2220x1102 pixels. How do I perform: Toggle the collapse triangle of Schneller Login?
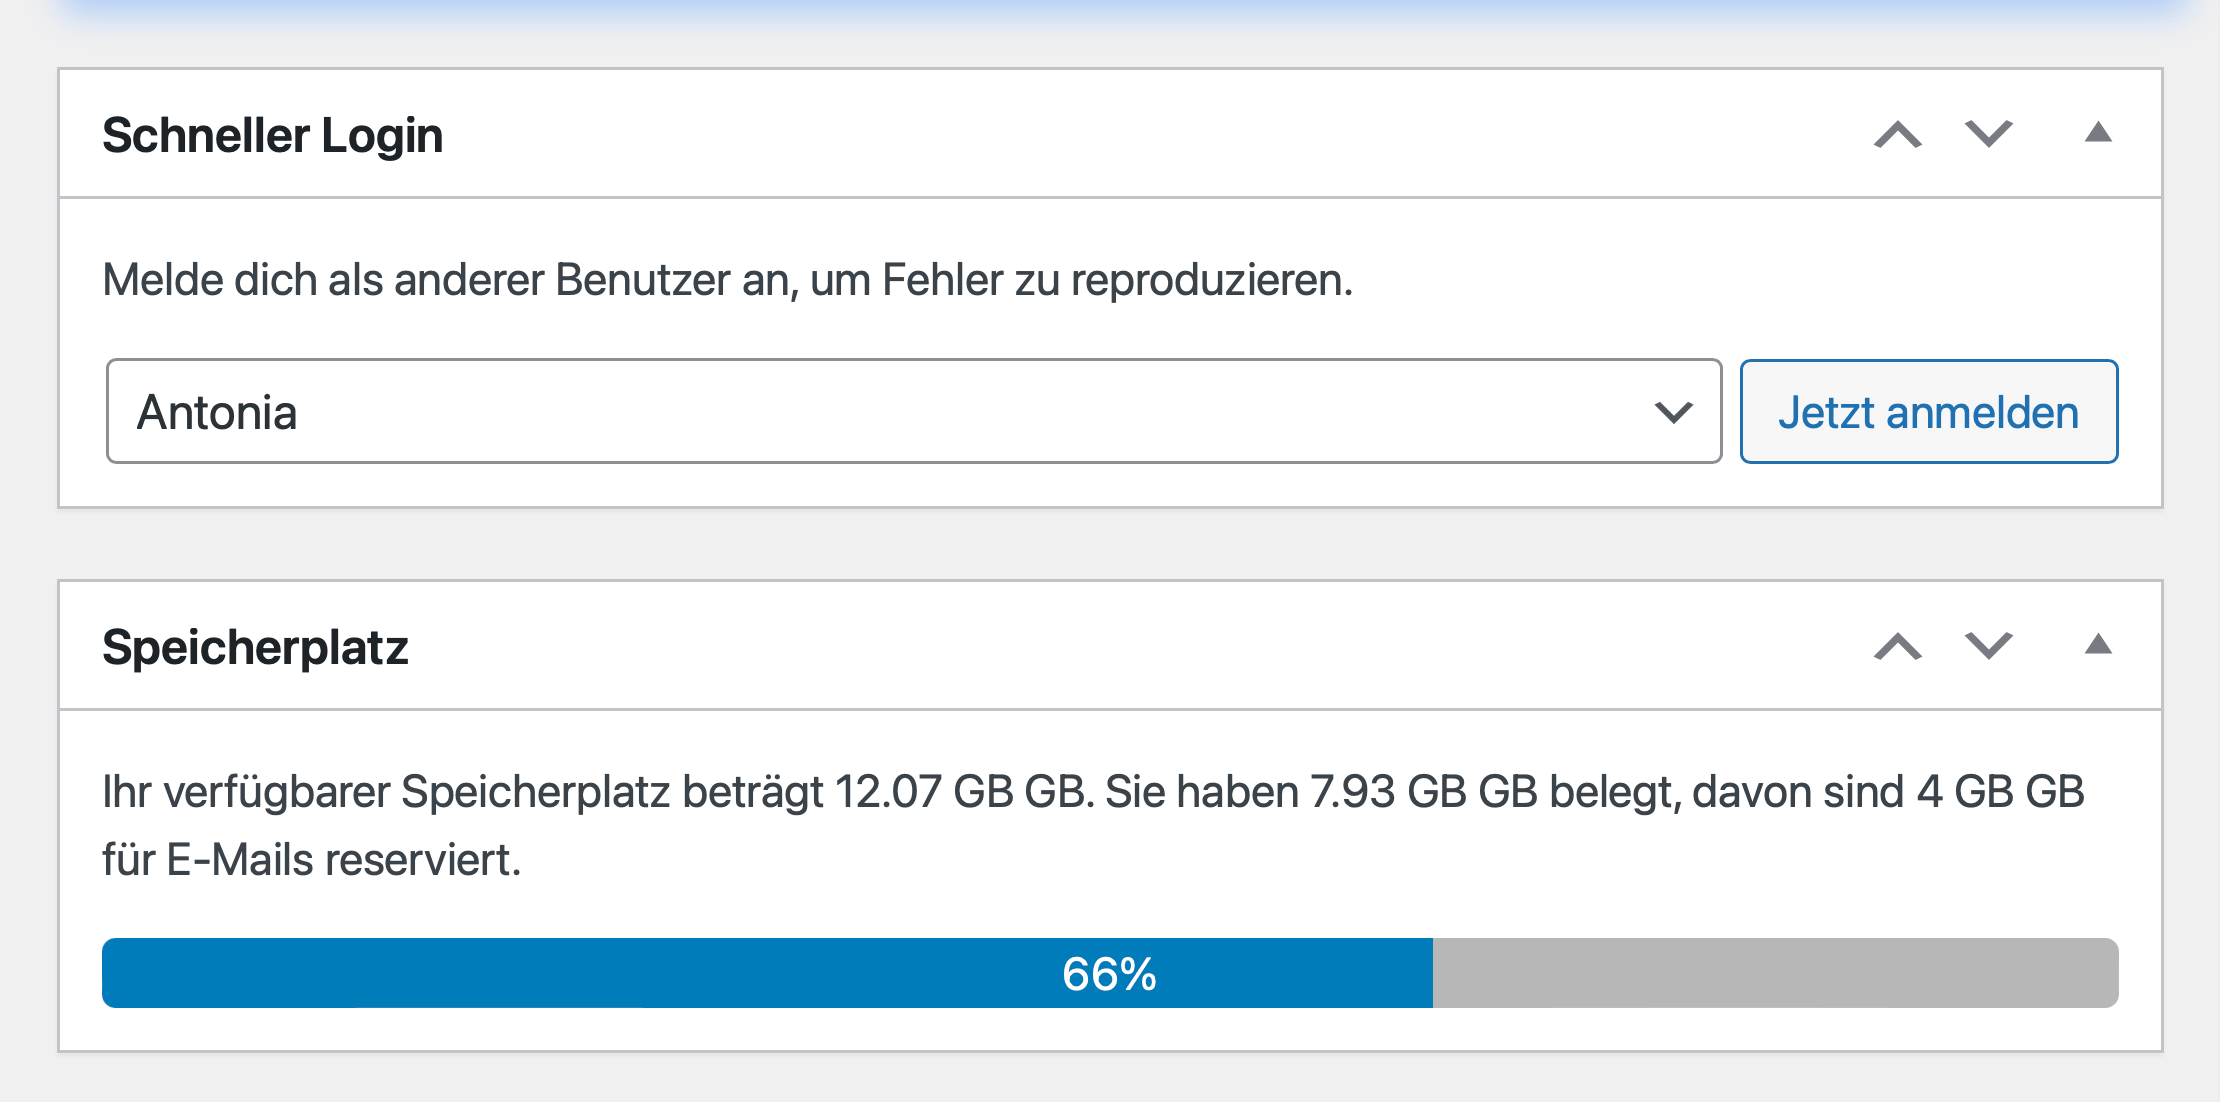pos(2097,130)
